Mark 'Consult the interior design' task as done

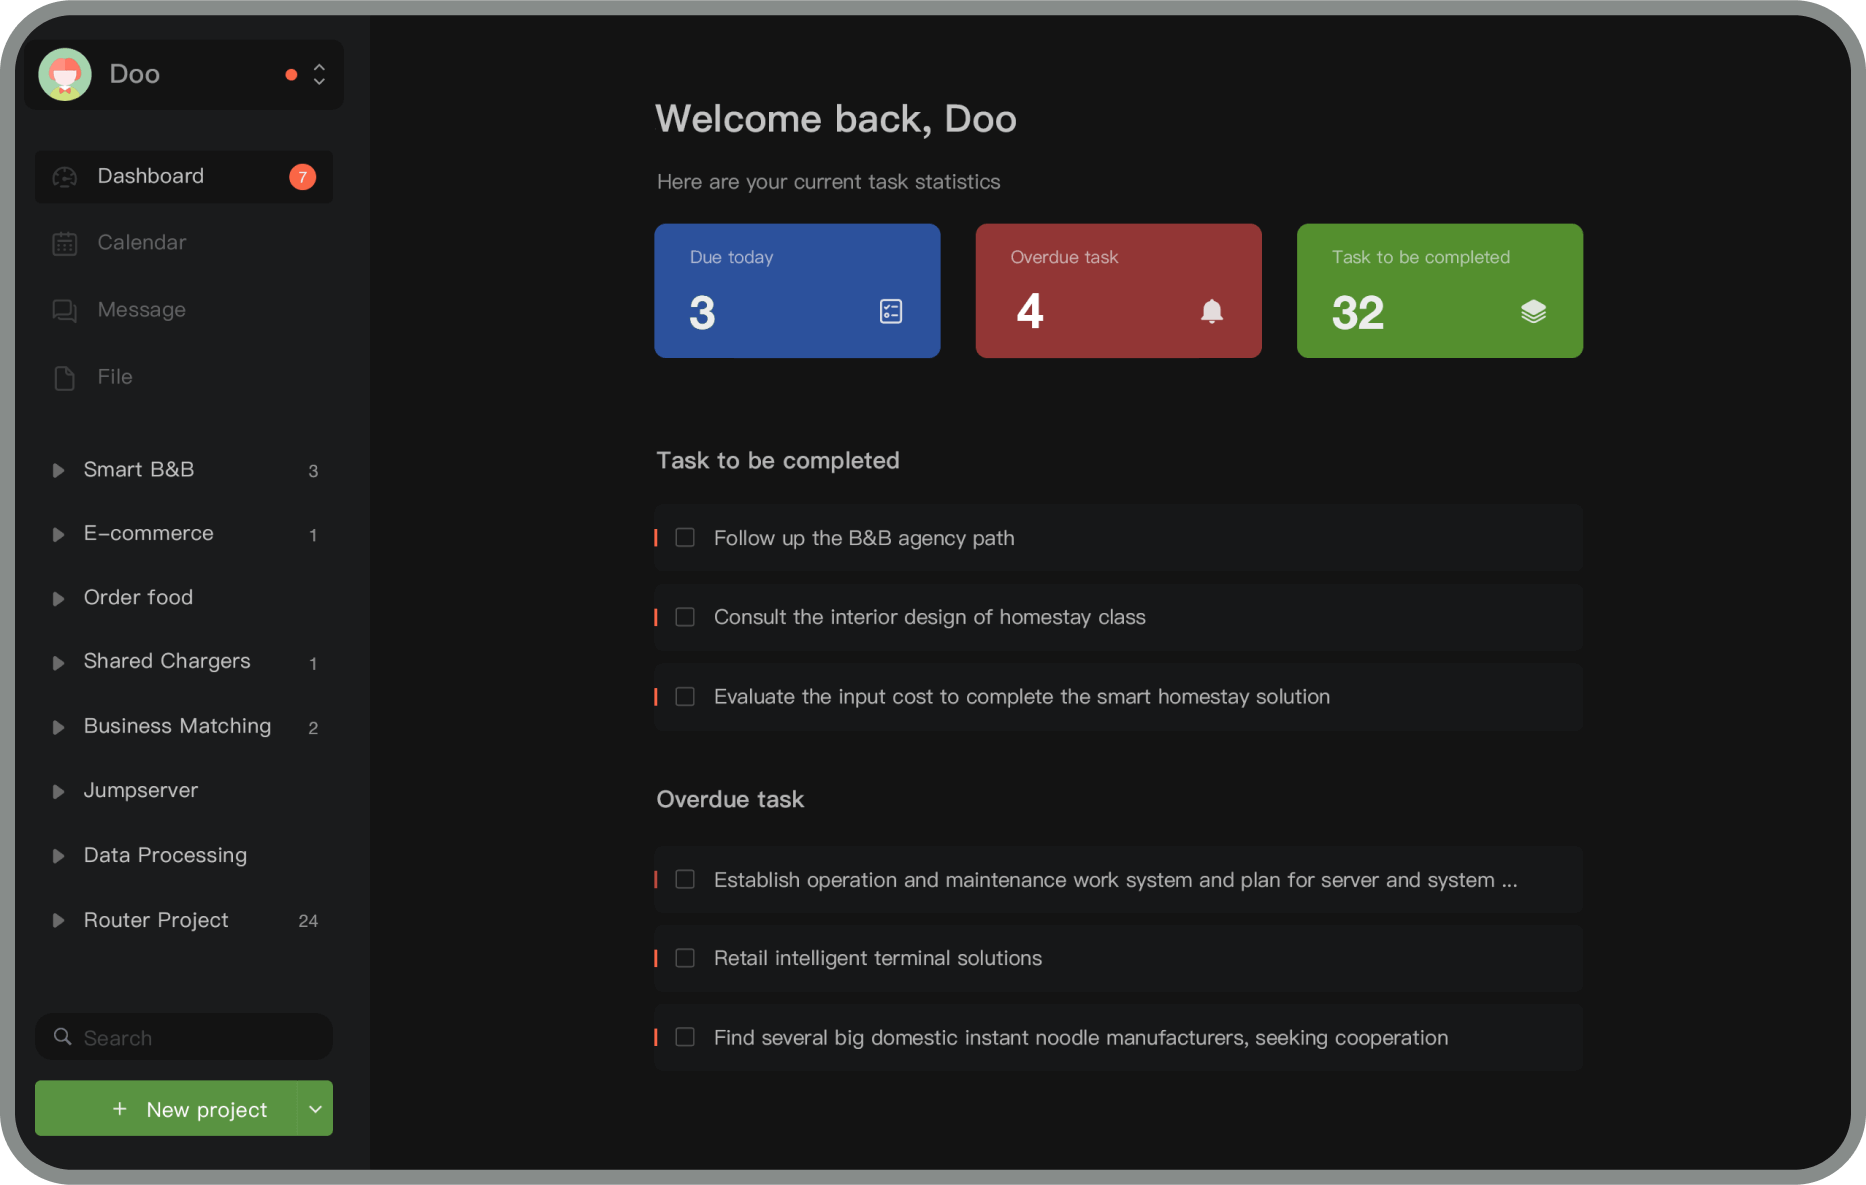[x=685, y=617]
